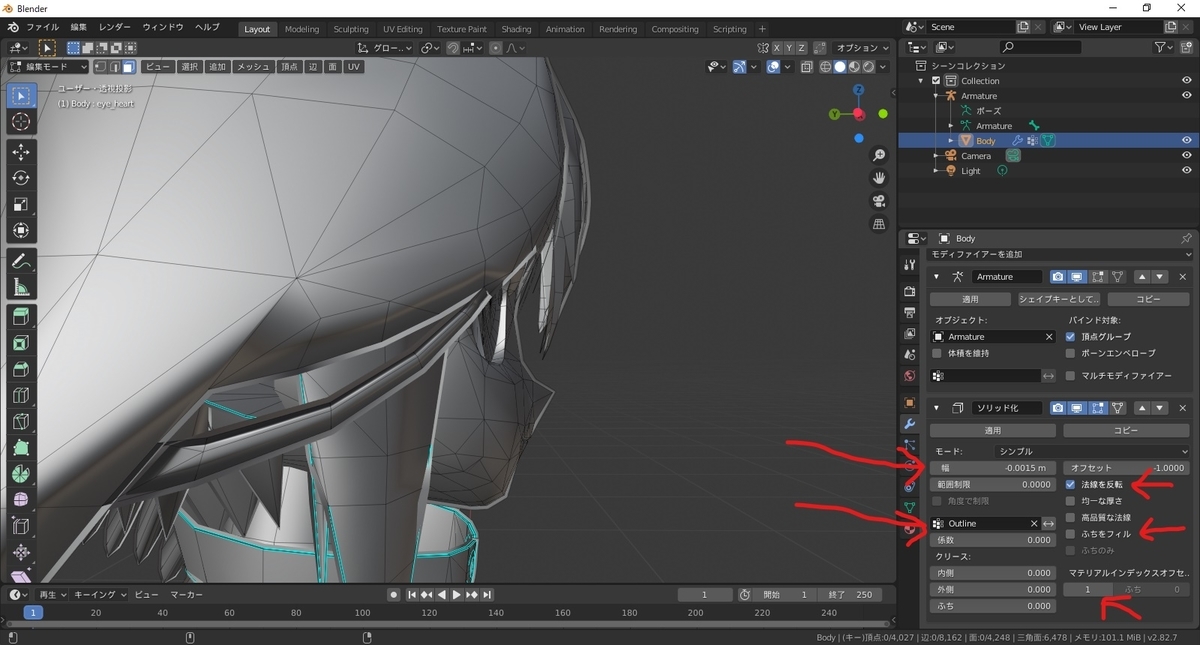
Task: Select the Inset Faces tool
Action: [21, 343]
